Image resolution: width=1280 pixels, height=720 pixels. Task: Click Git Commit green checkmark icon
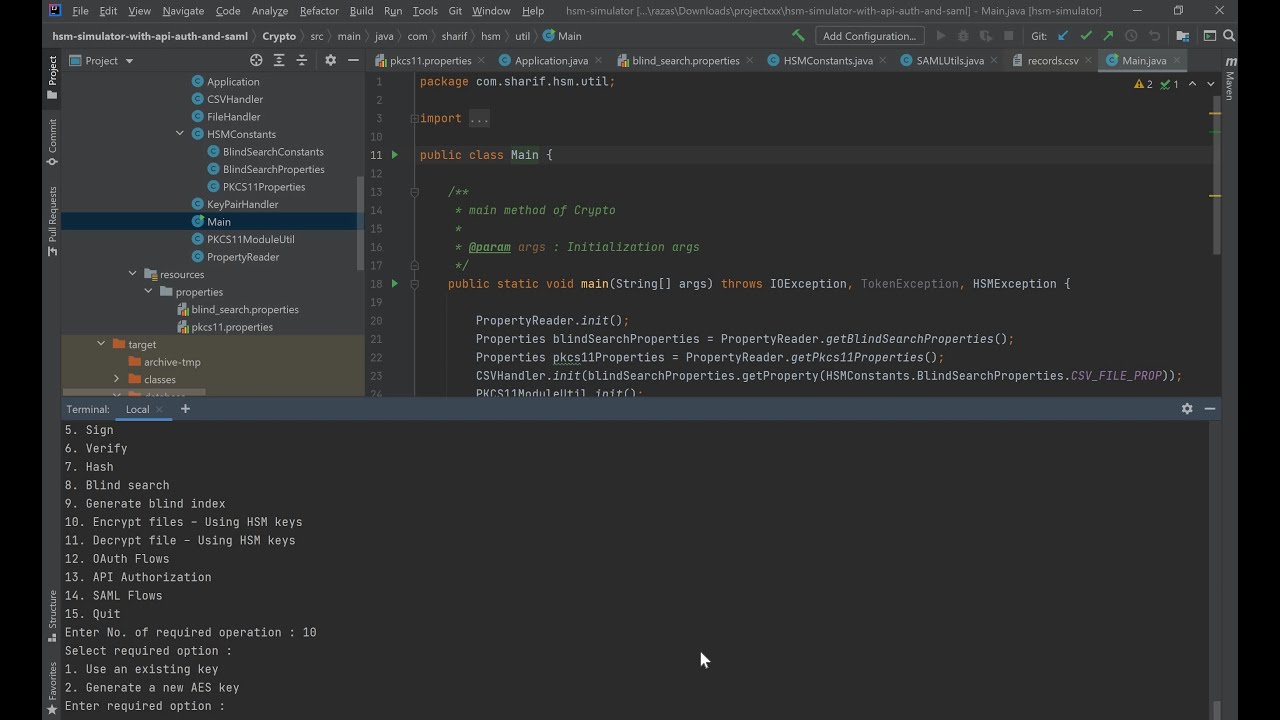point(1086,36)
